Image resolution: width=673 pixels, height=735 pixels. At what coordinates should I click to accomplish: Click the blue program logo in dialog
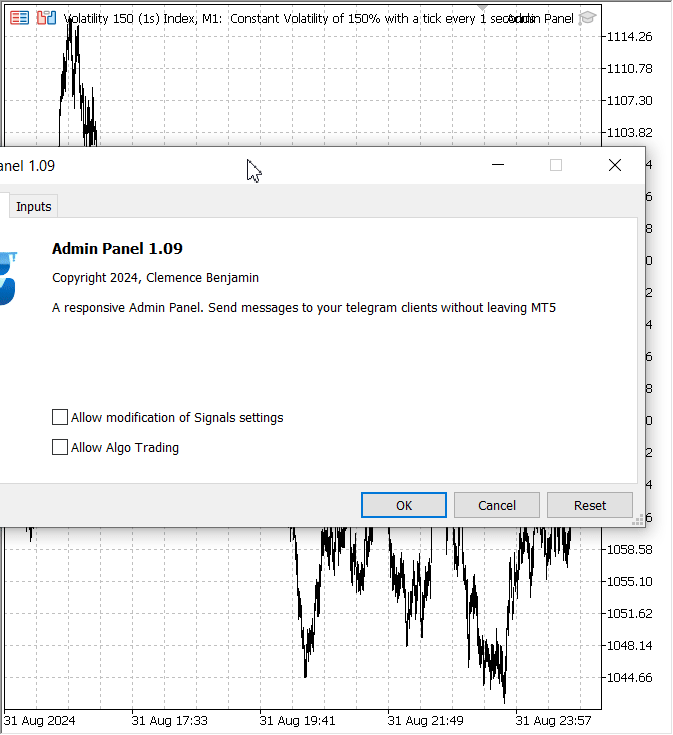point(7,278)
